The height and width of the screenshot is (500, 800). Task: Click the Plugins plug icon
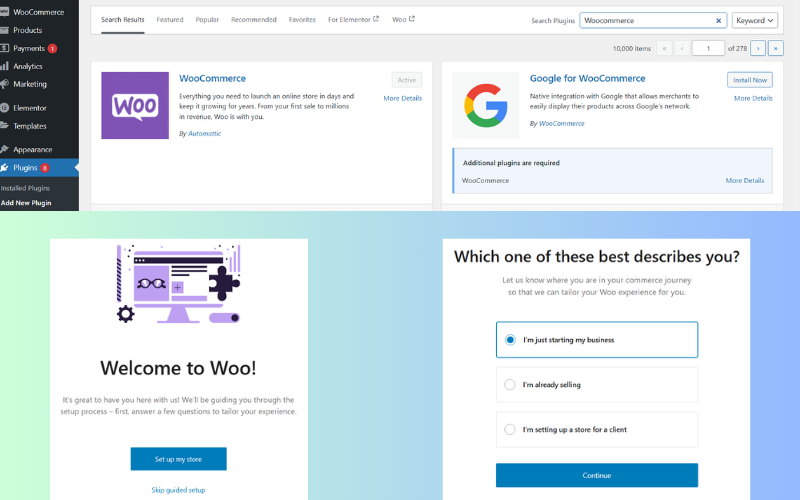coord(4,167)
